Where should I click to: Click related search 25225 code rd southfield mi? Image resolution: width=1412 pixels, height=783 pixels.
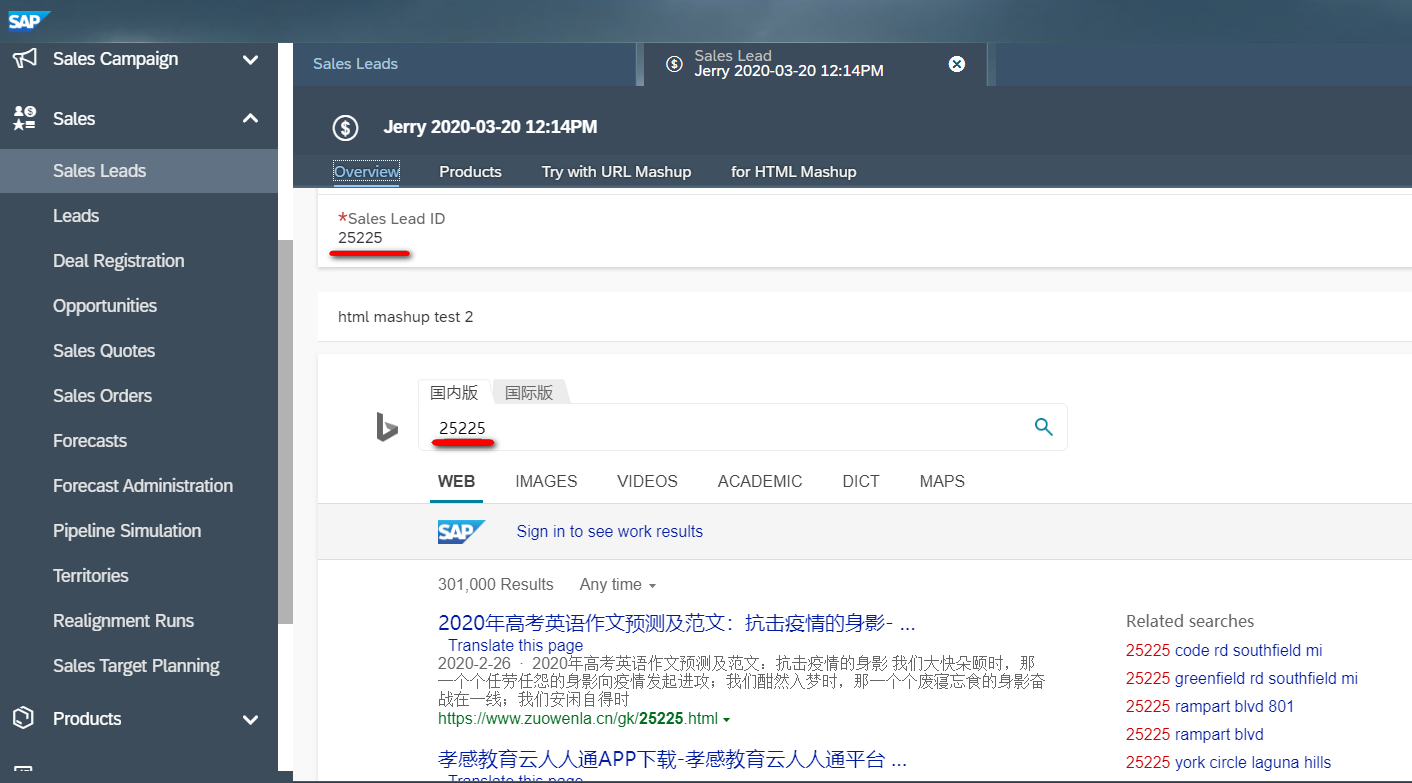pyautogui.click(x=1224, y=651)
